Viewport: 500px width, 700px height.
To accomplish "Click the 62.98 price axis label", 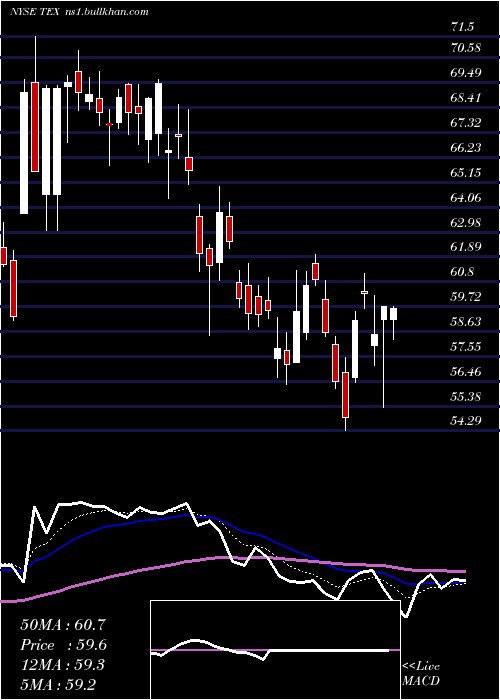I will [466, 222].
